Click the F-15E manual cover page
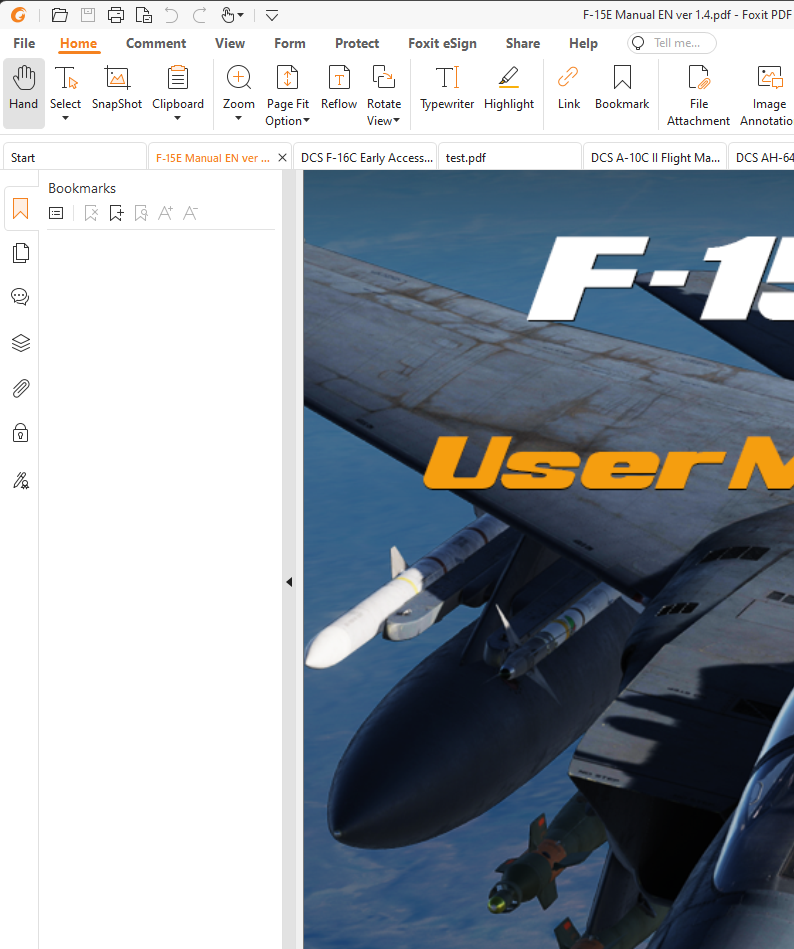The width and height of the screenshot is (794, 949). click(548, 559)
